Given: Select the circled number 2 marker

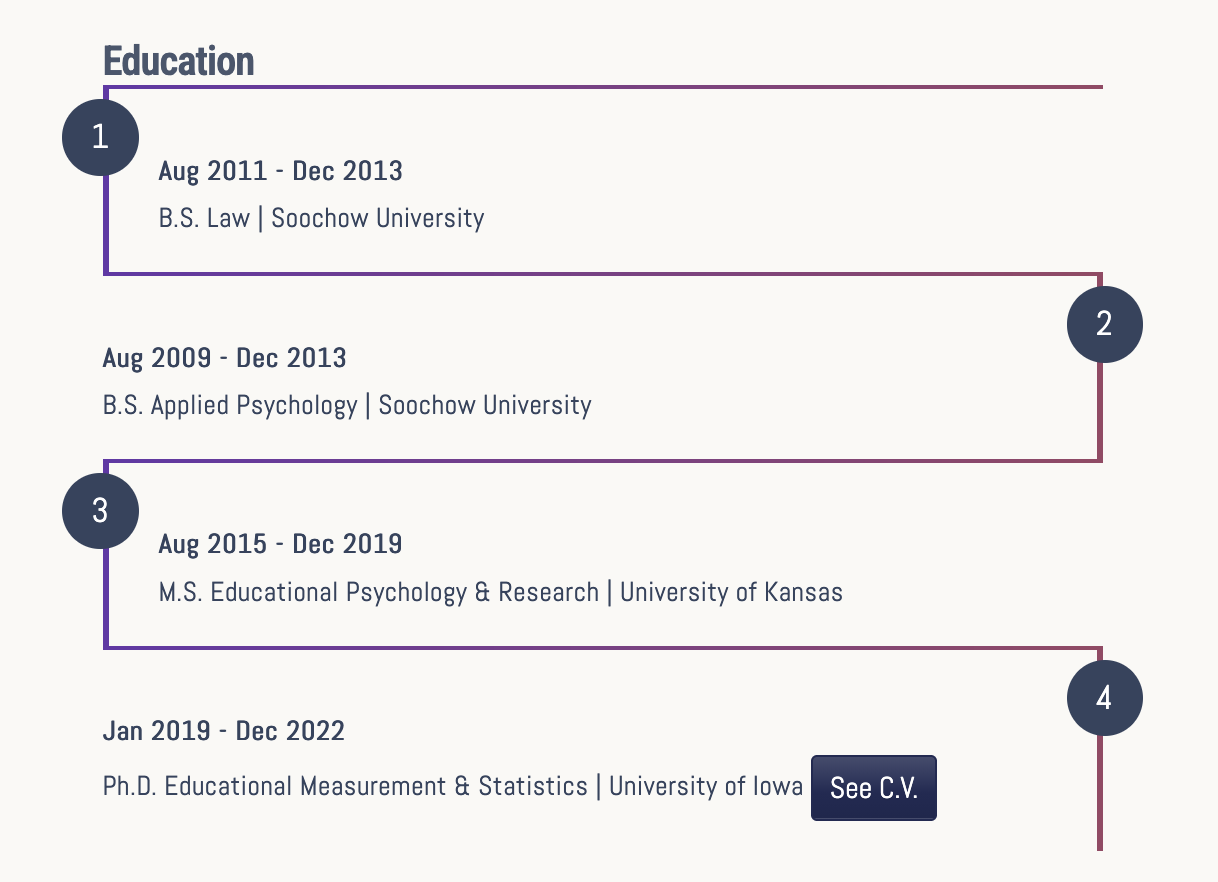Looking at the screenshot, I should click(x=1104, y=324).
